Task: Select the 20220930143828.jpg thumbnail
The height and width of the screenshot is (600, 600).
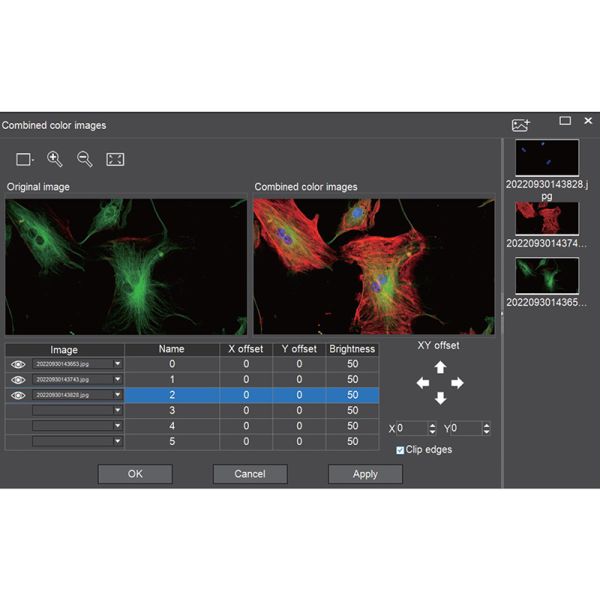Action: click(547, 158)
